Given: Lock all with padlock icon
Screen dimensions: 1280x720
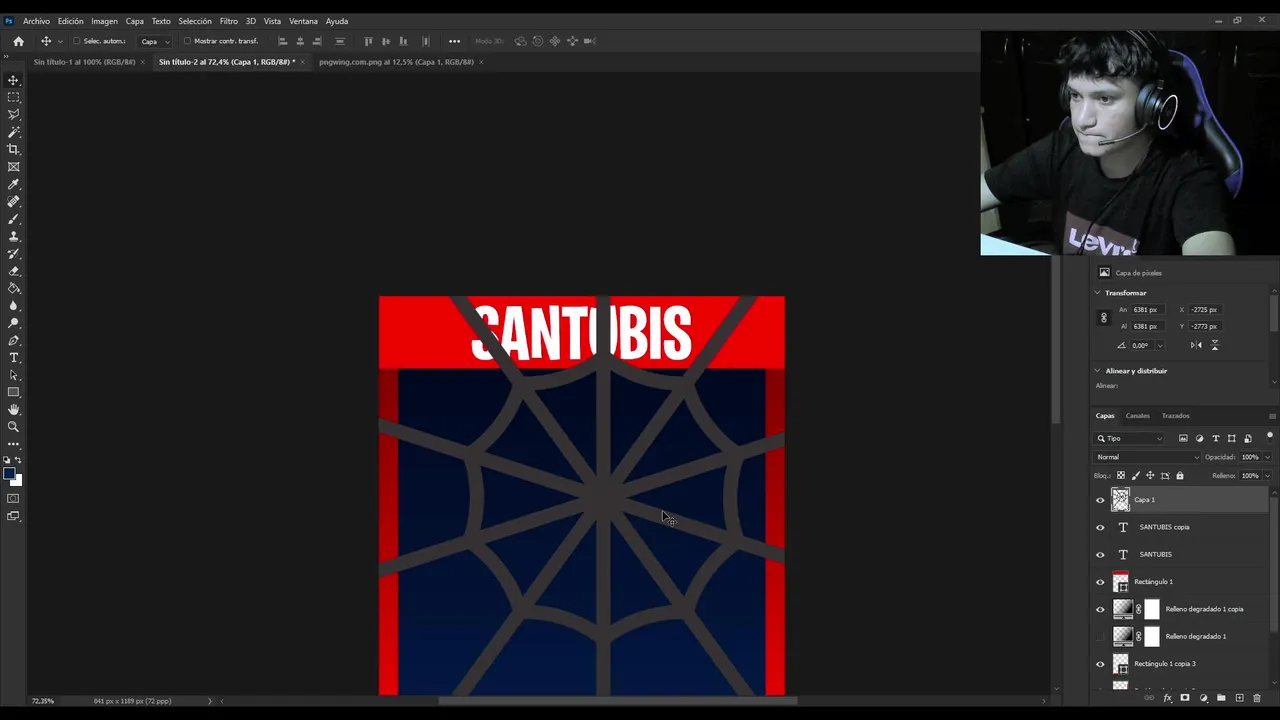Looking at the screenshot, I should tap(1180, 476).
